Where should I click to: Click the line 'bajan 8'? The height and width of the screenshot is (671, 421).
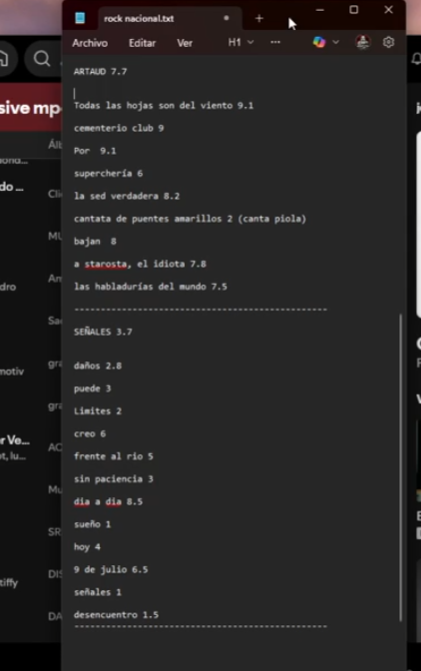click(x=95, y=241)
